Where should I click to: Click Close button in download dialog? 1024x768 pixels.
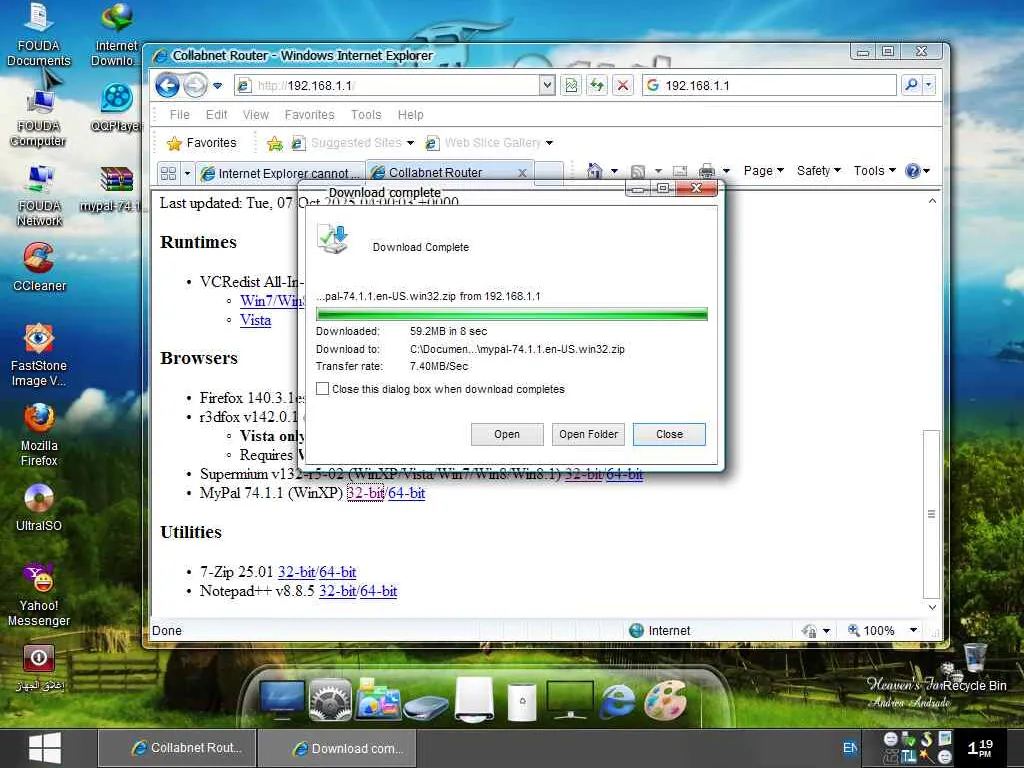669,434
